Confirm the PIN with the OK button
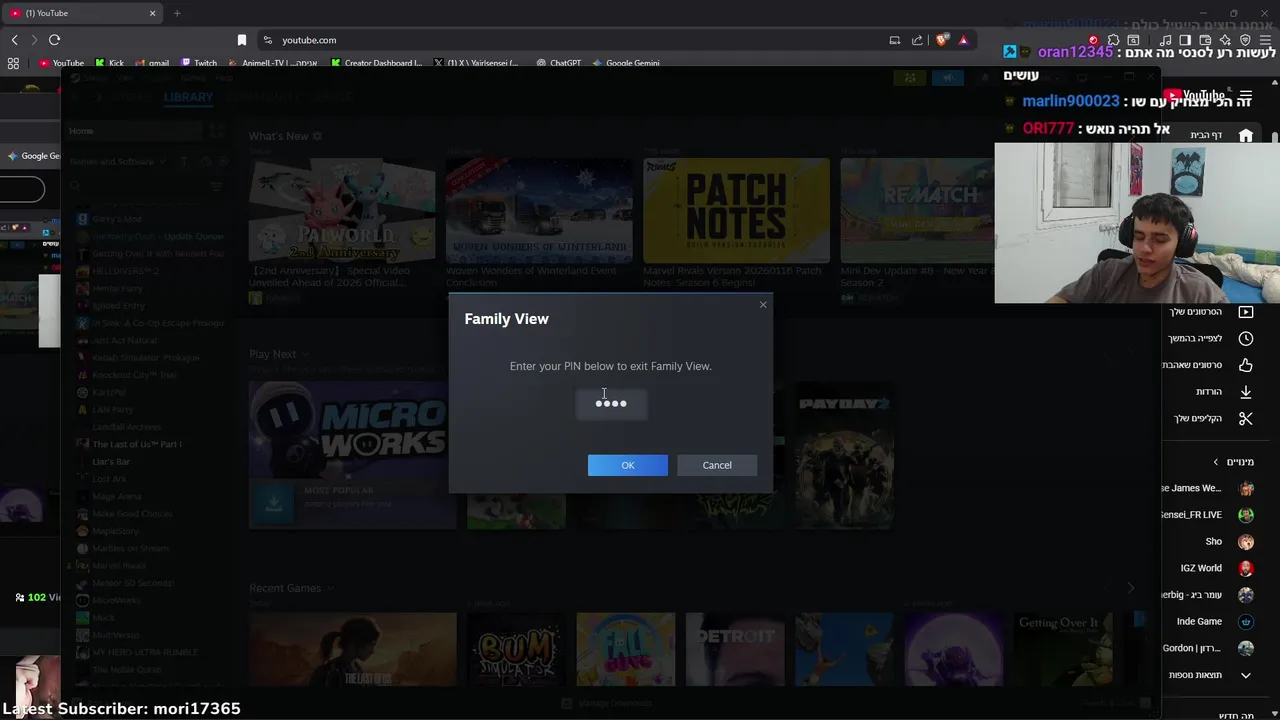 627,465
